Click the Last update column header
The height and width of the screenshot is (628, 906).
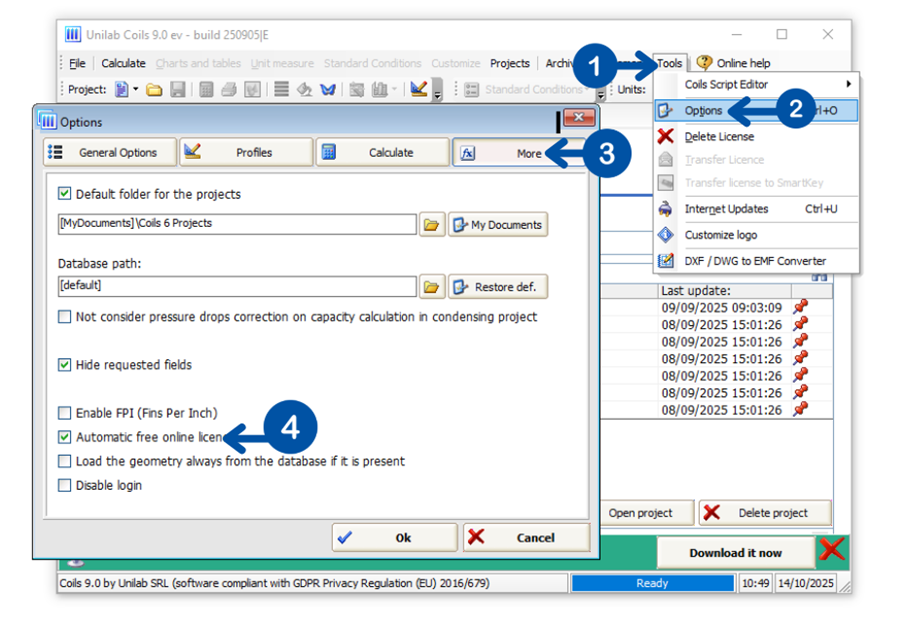point(725,291)
